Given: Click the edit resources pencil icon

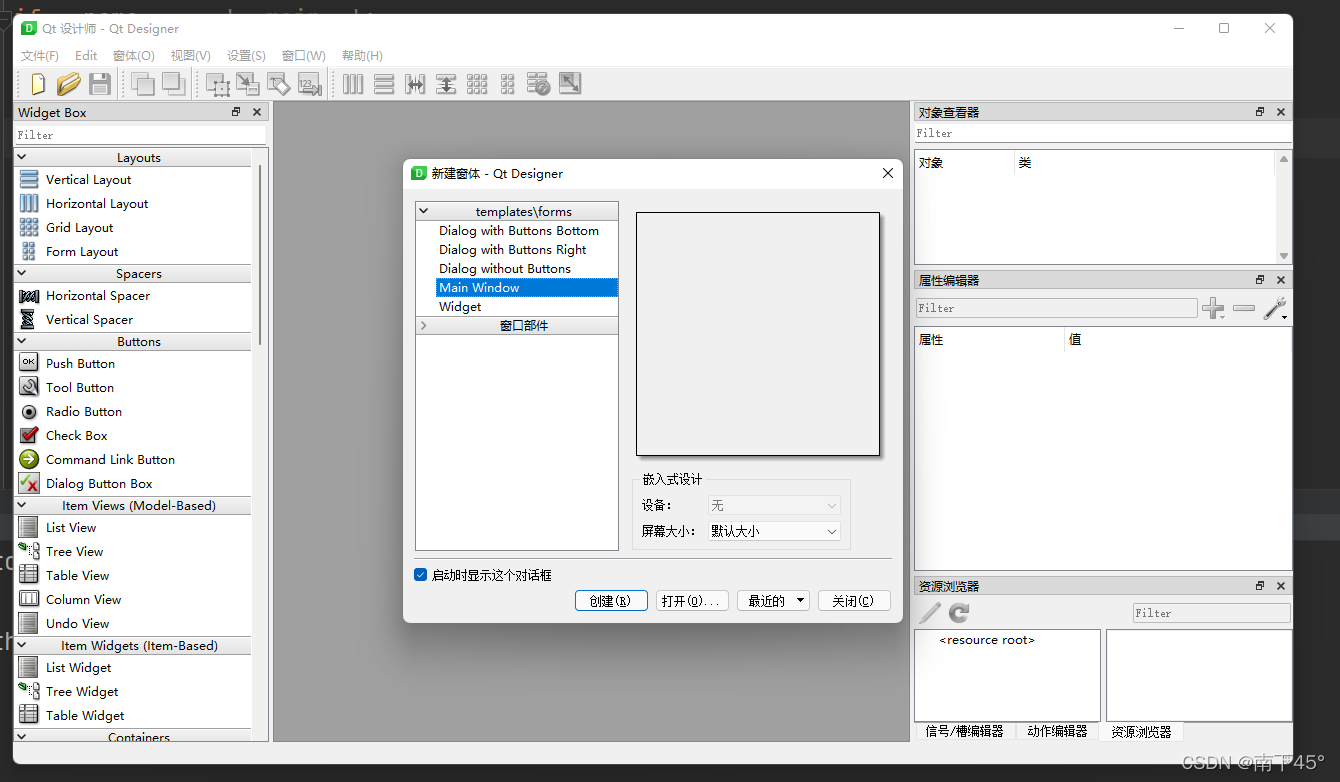Looking at the screenshot, I should click(930, 613).
